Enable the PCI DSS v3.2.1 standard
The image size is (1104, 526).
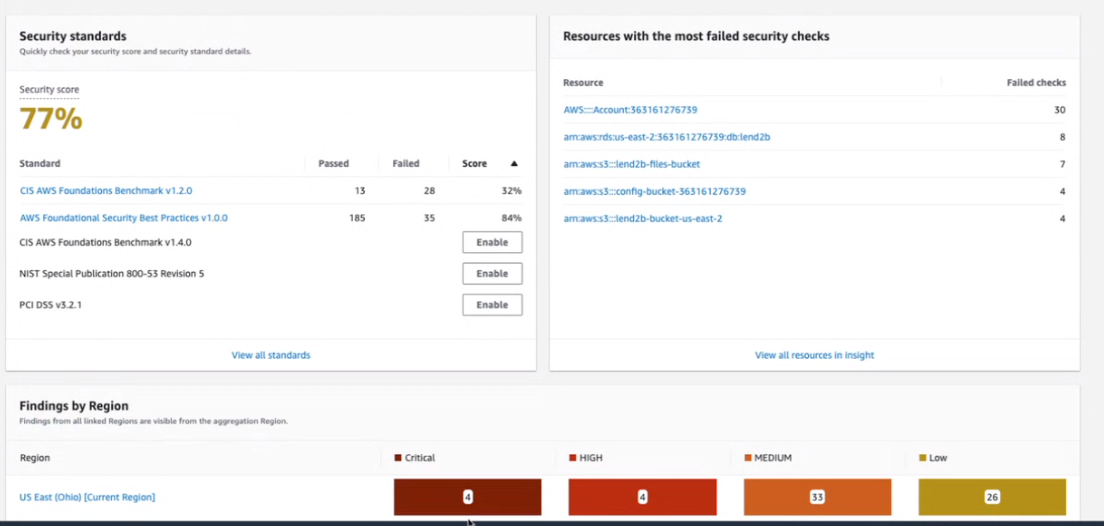pos(492,305)
